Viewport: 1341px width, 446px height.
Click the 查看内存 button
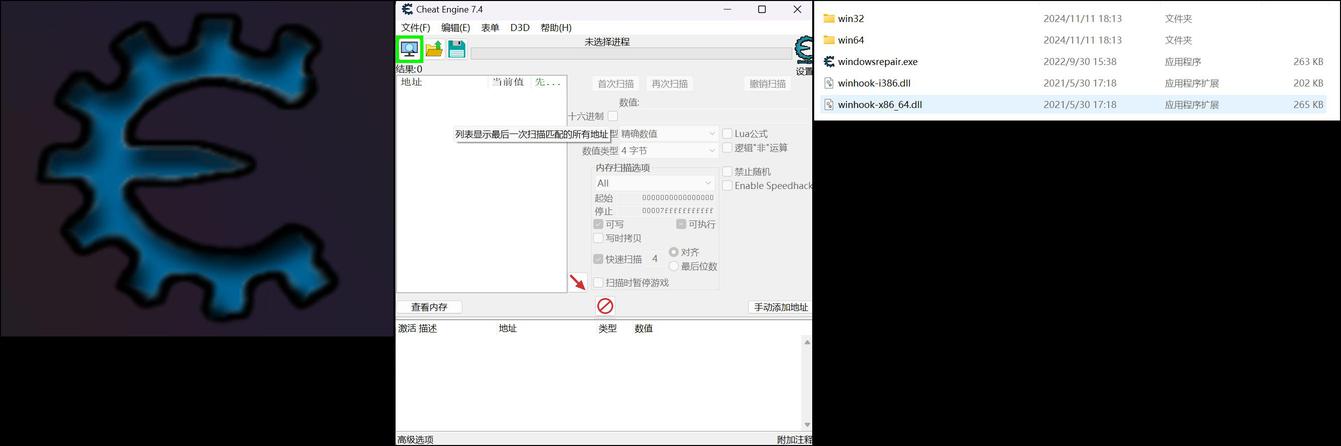pos(429,307)
